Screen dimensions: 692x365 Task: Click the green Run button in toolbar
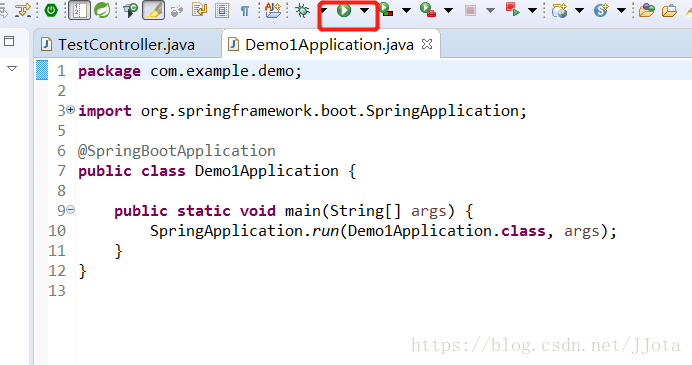(344, 10)
